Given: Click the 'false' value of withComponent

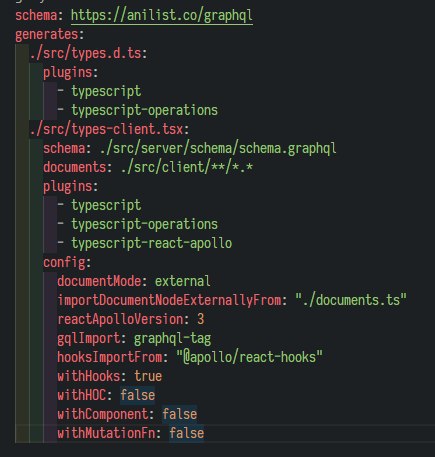Looking at the screenshot, I should (x=180, y=414).
